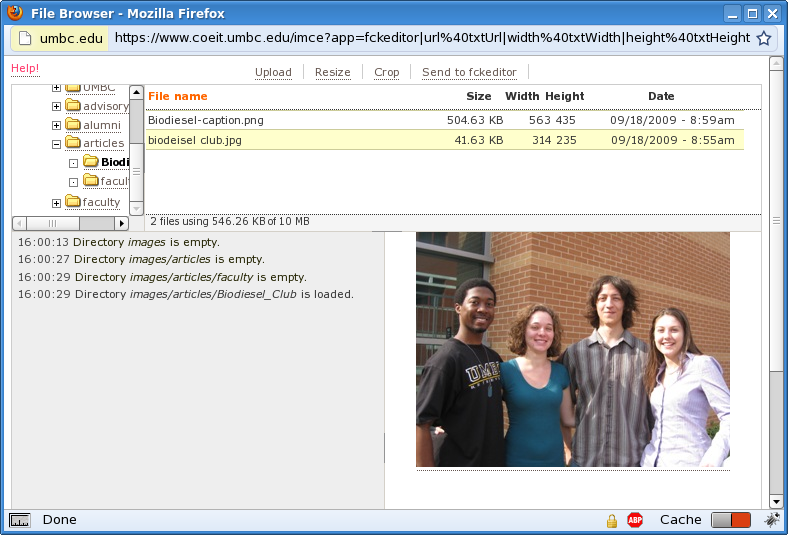Sort files by Size column header

tap(478, 96)
